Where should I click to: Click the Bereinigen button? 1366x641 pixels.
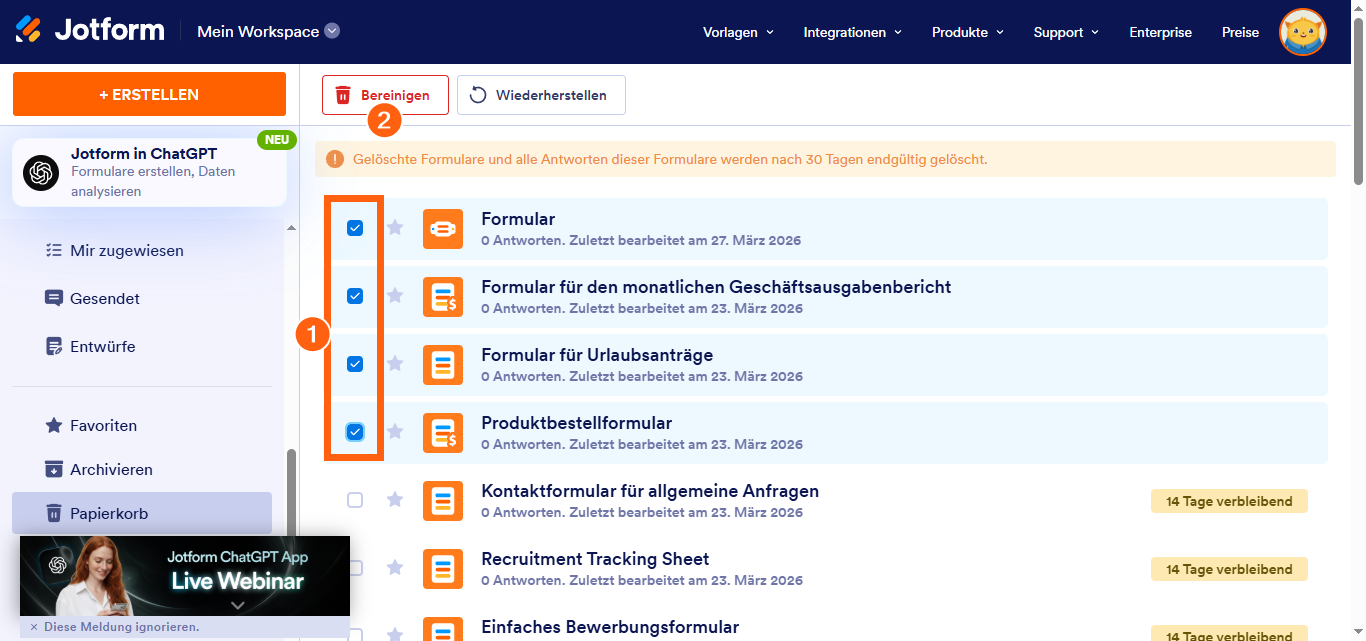pos(384,94)
